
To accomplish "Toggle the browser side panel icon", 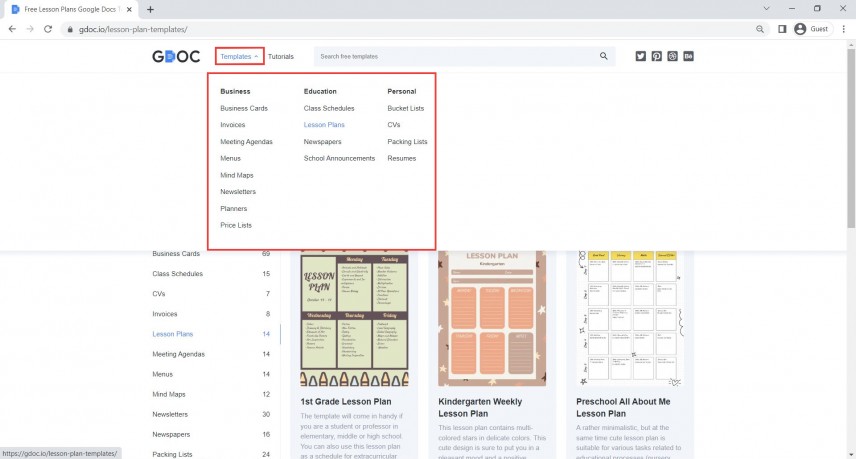I will coord(782,29).
